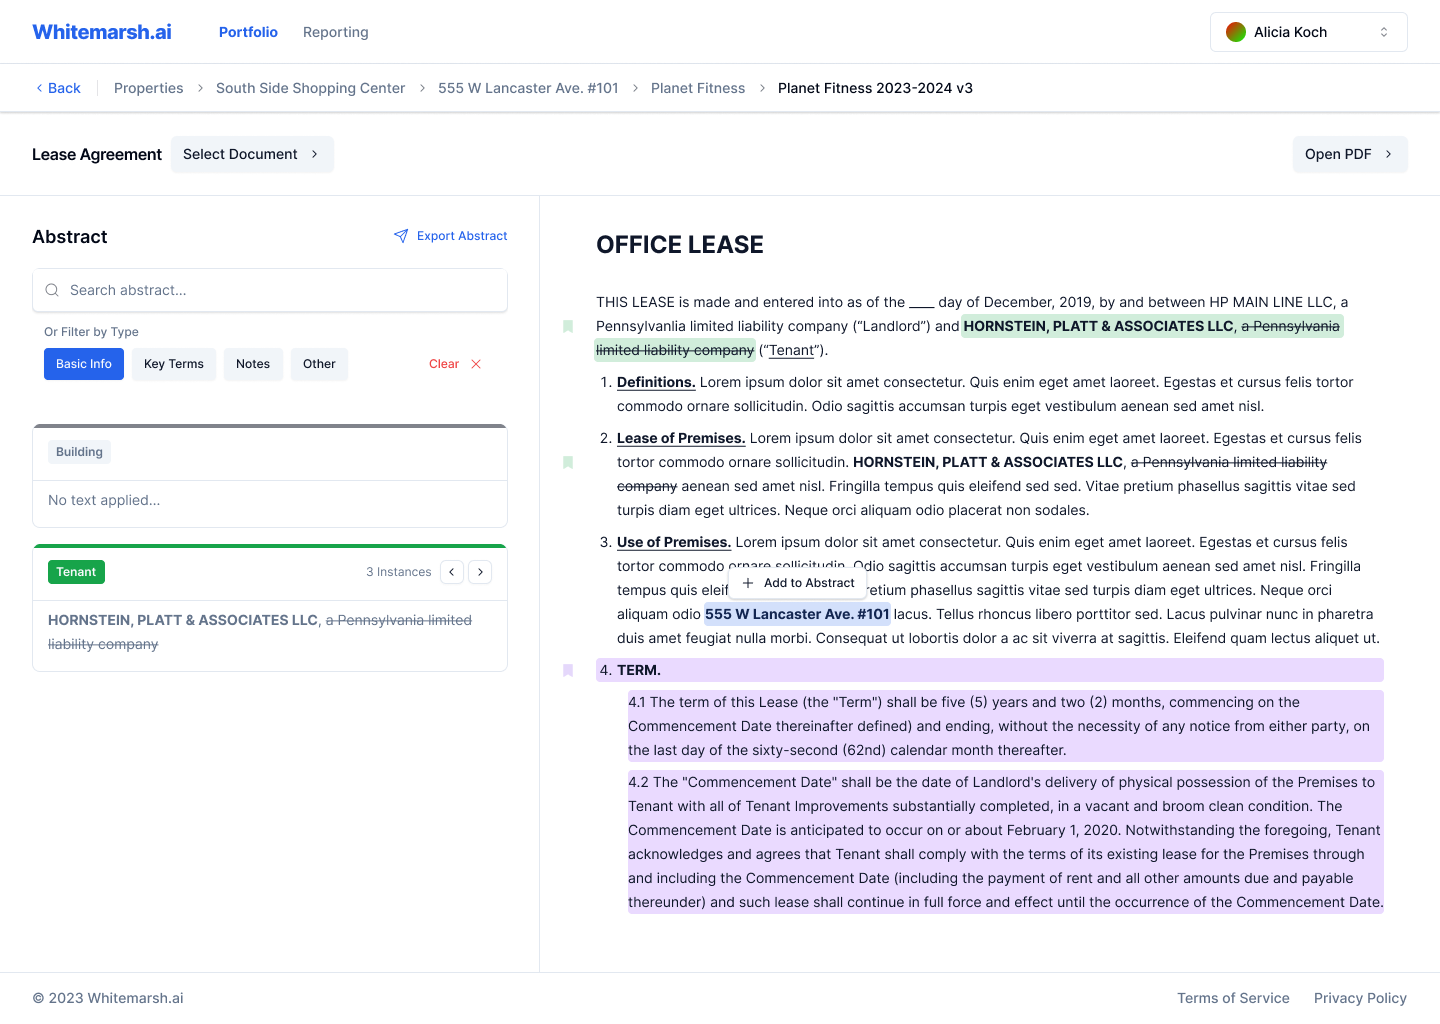Go to previous Tenant instance
The image size is (1440, 1024).
(x=452, y=572)
